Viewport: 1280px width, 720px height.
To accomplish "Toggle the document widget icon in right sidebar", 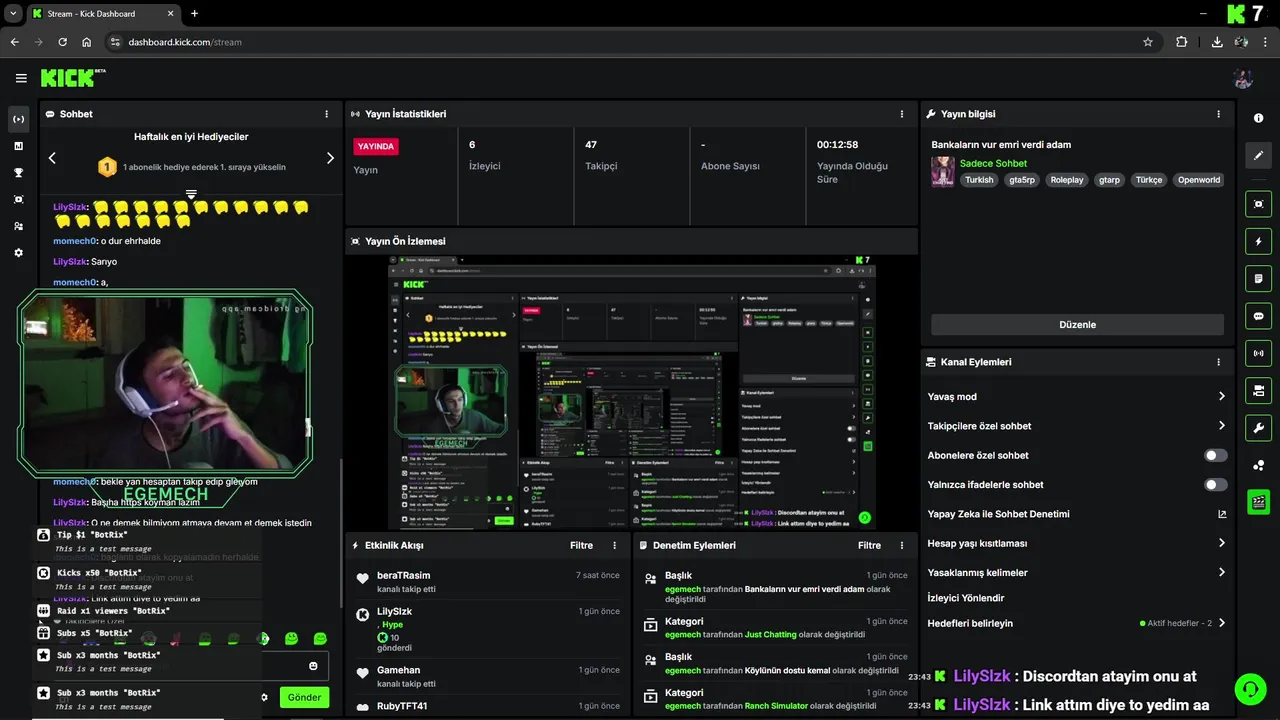I will pos(1258,278).
